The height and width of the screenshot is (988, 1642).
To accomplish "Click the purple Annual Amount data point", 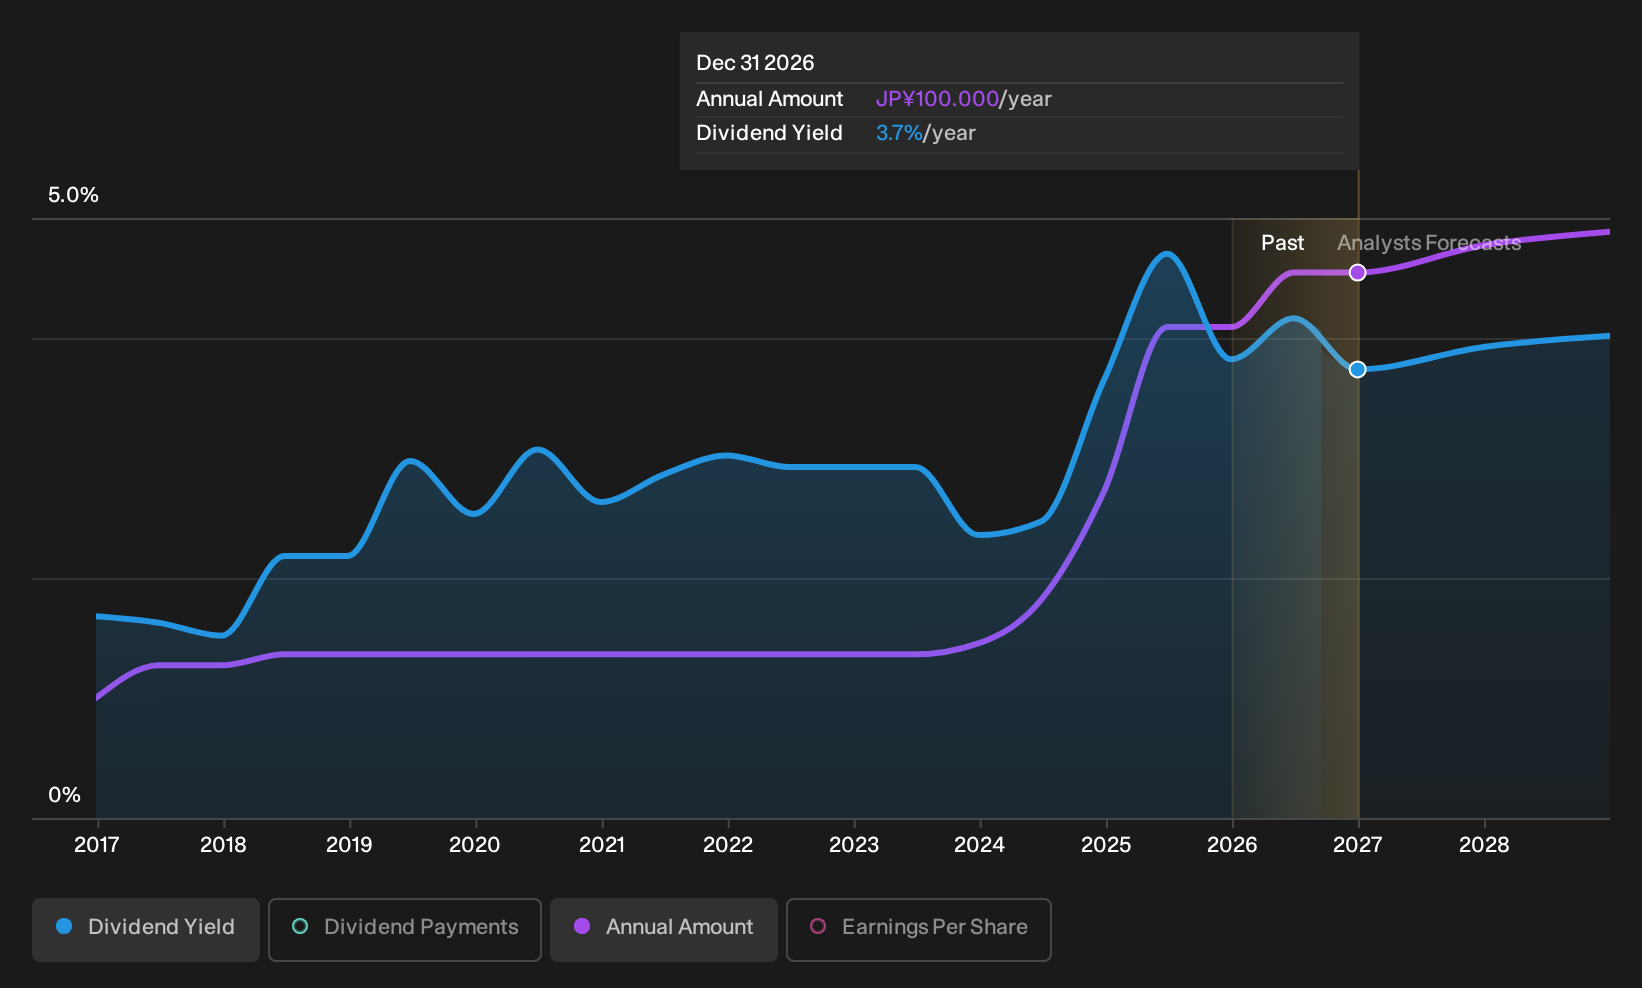I will [1357, 273].
